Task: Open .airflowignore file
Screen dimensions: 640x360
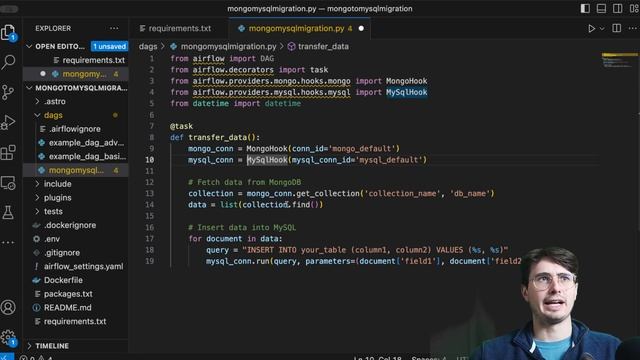Action: click(76, 129)
